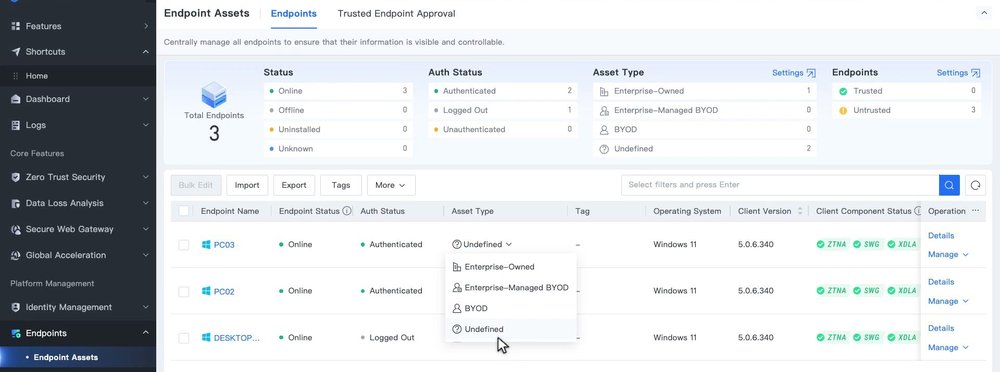1000x372 pixels.
Task: Open the DESKTOP endpoint name link
Action: 237,338
